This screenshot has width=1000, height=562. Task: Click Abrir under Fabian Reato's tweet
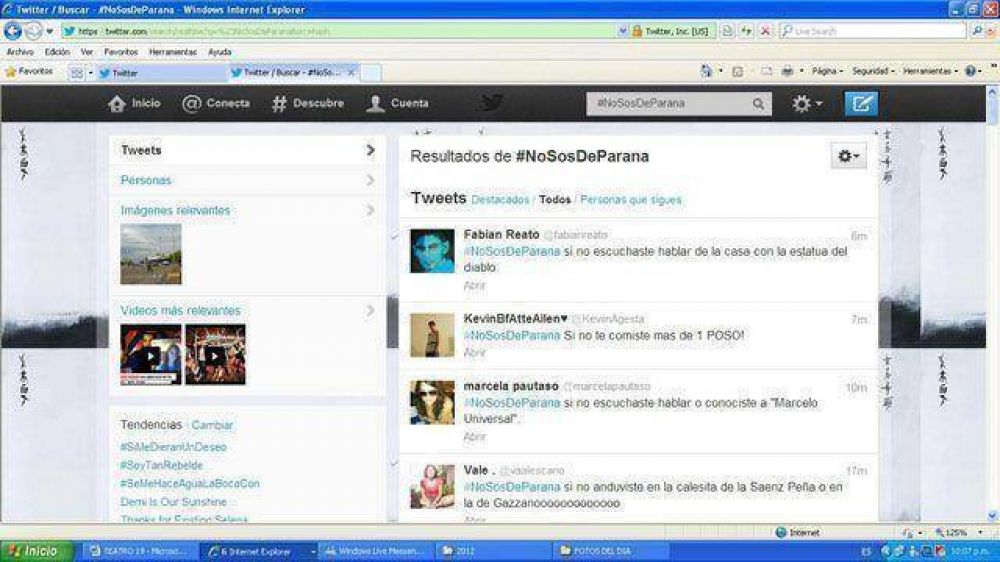[474, 286]
